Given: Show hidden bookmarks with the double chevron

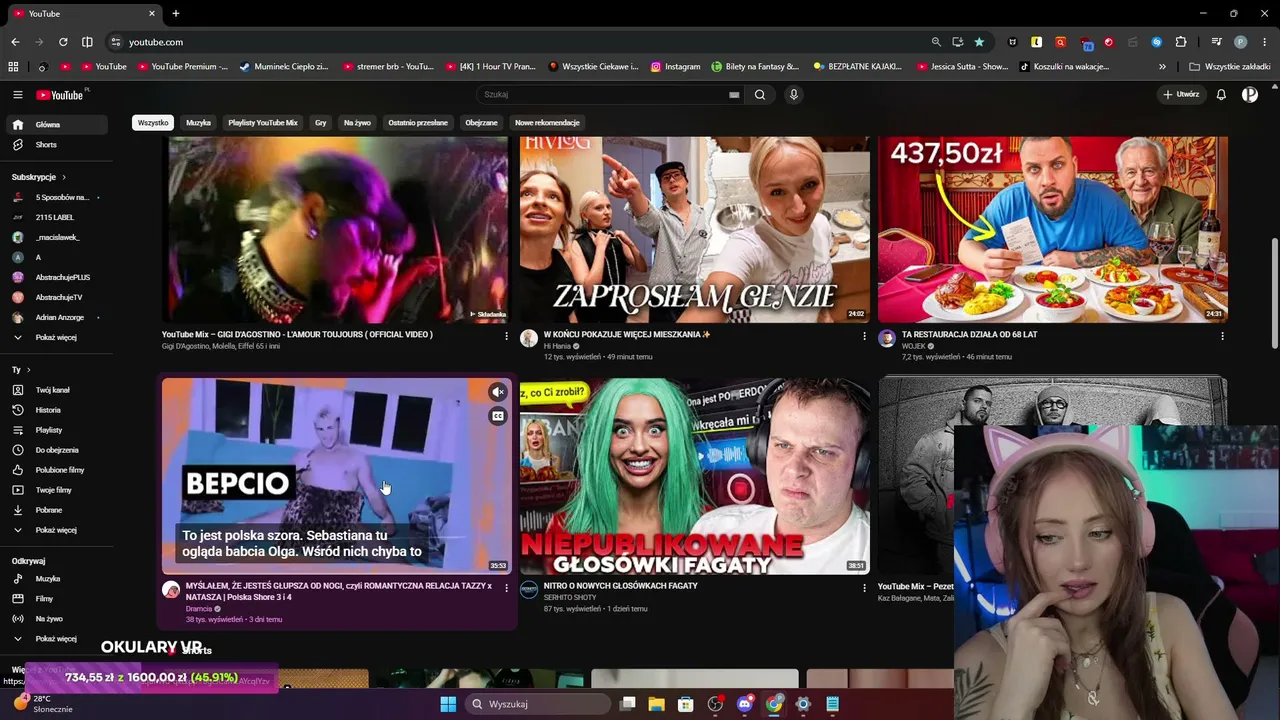Looking at the screenshot, I should (x=1162, y=67).
